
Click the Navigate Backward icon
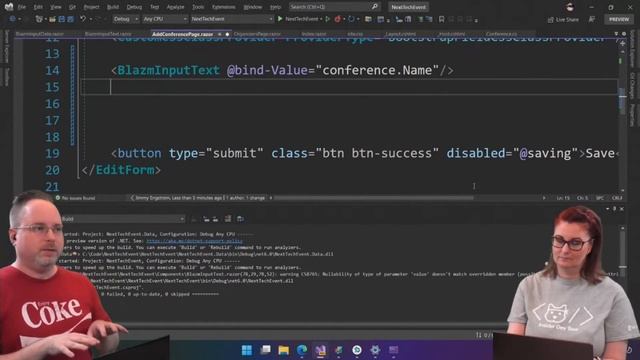[13, 19]
